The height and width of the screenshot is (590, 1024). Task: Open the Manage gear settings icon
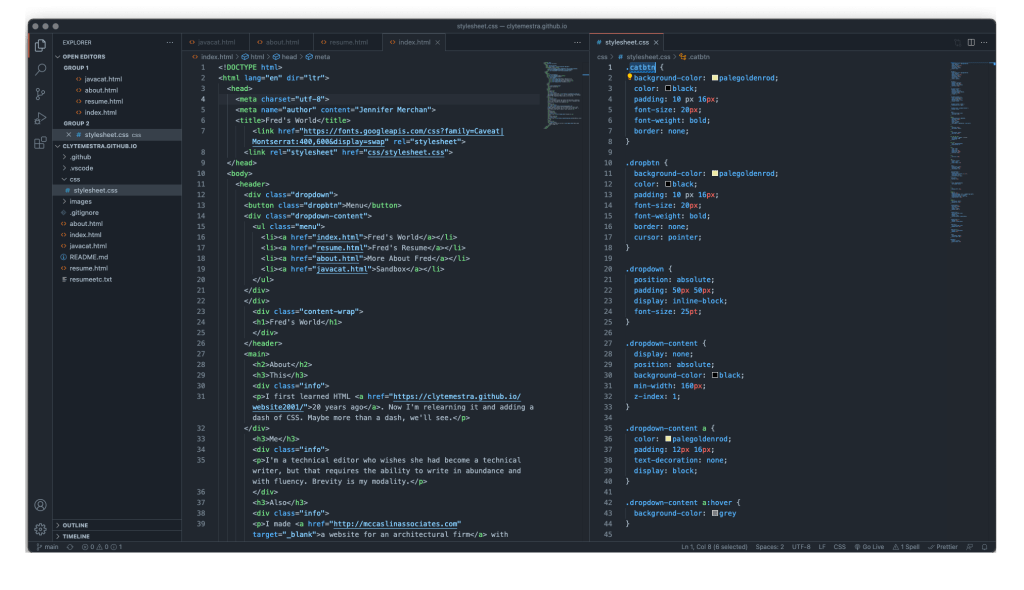point(40,528)
